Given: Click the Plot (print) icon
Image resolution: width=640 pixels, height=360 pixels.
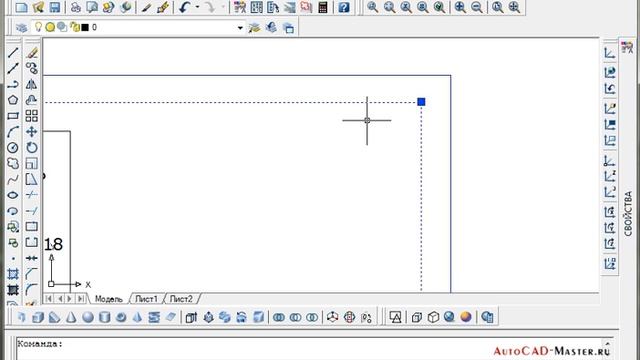Looking at the screenshot, I should point(76,7).
